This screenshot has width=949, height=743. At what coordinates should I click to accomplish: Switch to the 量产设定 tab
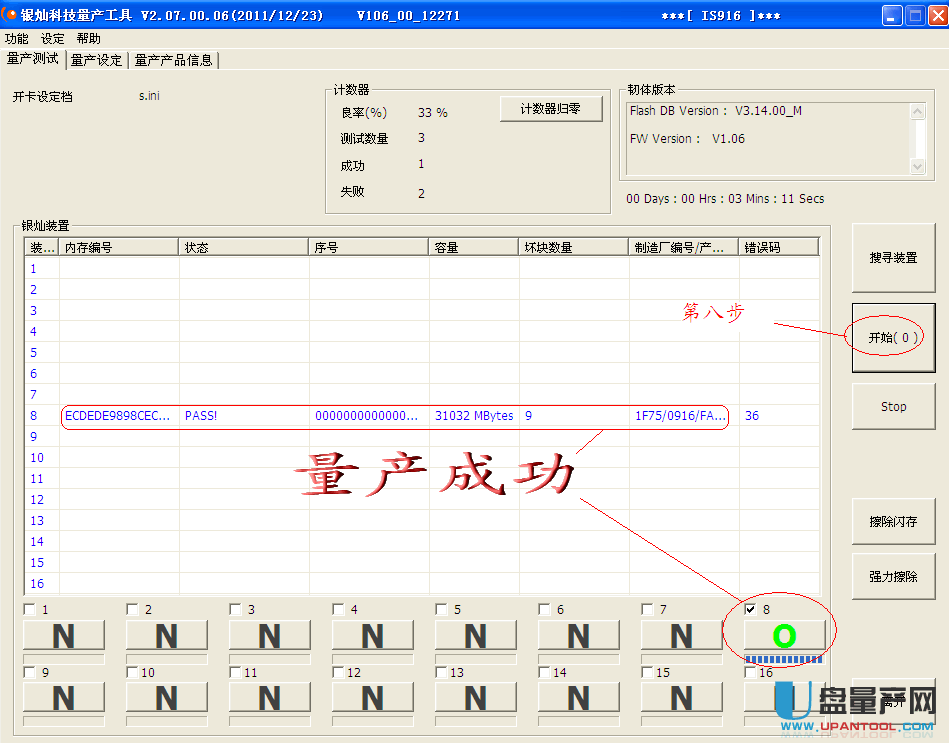96,60
